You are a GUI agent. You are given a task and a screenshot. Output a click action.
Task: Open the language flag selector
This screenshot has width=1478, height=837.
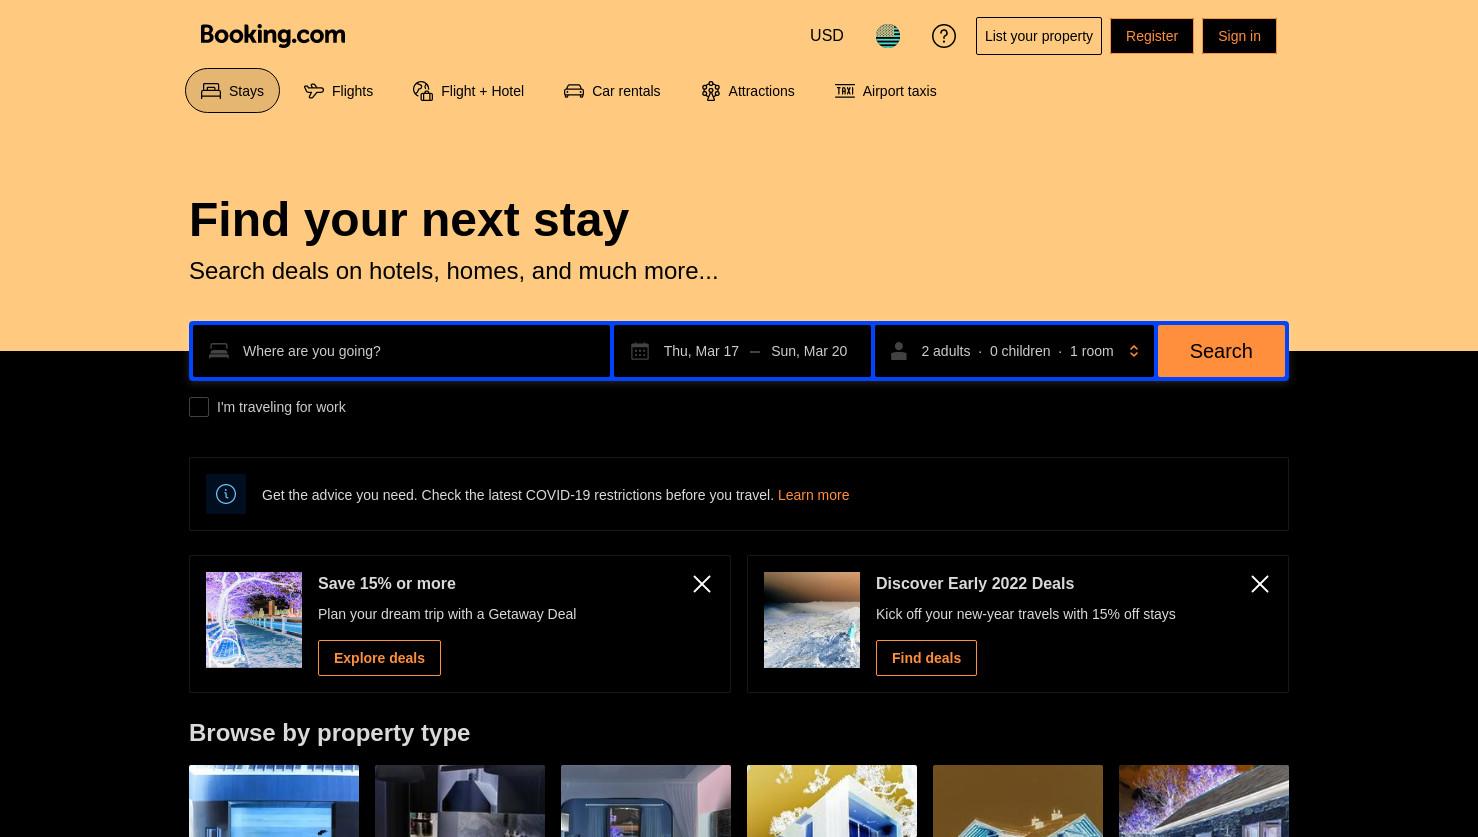click(x=888, y=36)
